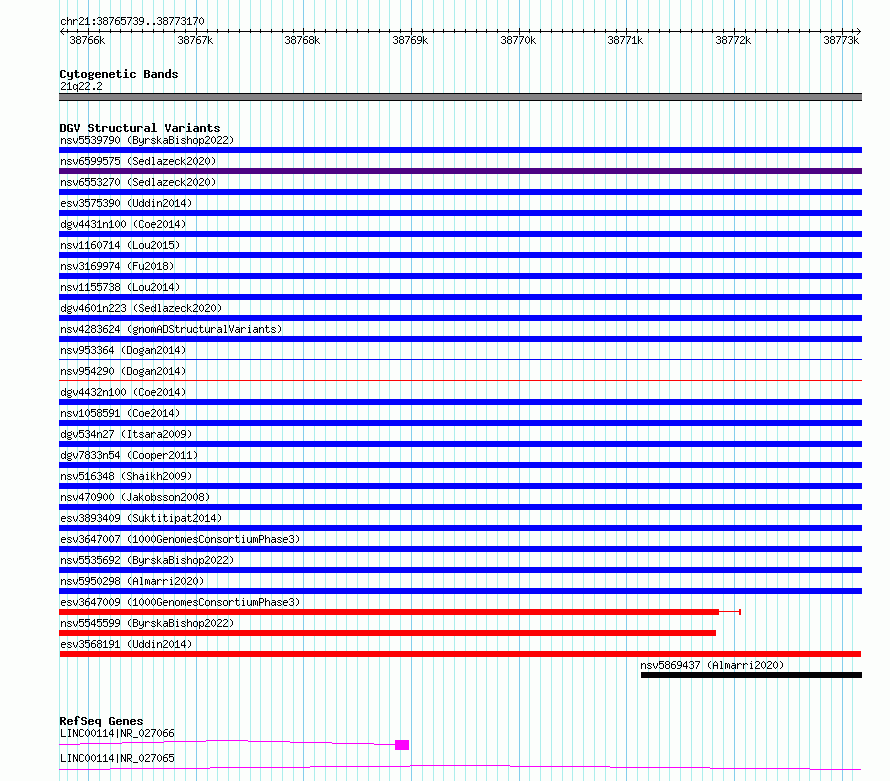Click the chr21:38765739..38773170 coordinate label

tap(132, 21)
